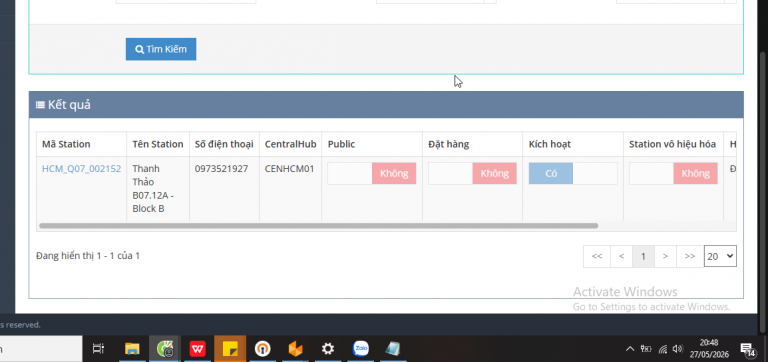768x362 pixels.
Task: Go to last page with >> button
Action: tap(690, 256)
